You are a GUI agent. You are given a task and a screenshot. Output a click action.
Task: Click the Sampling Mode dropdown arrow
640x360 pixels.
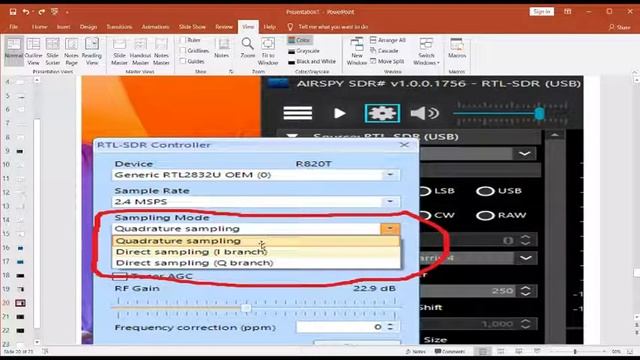(x=390, y=229)
